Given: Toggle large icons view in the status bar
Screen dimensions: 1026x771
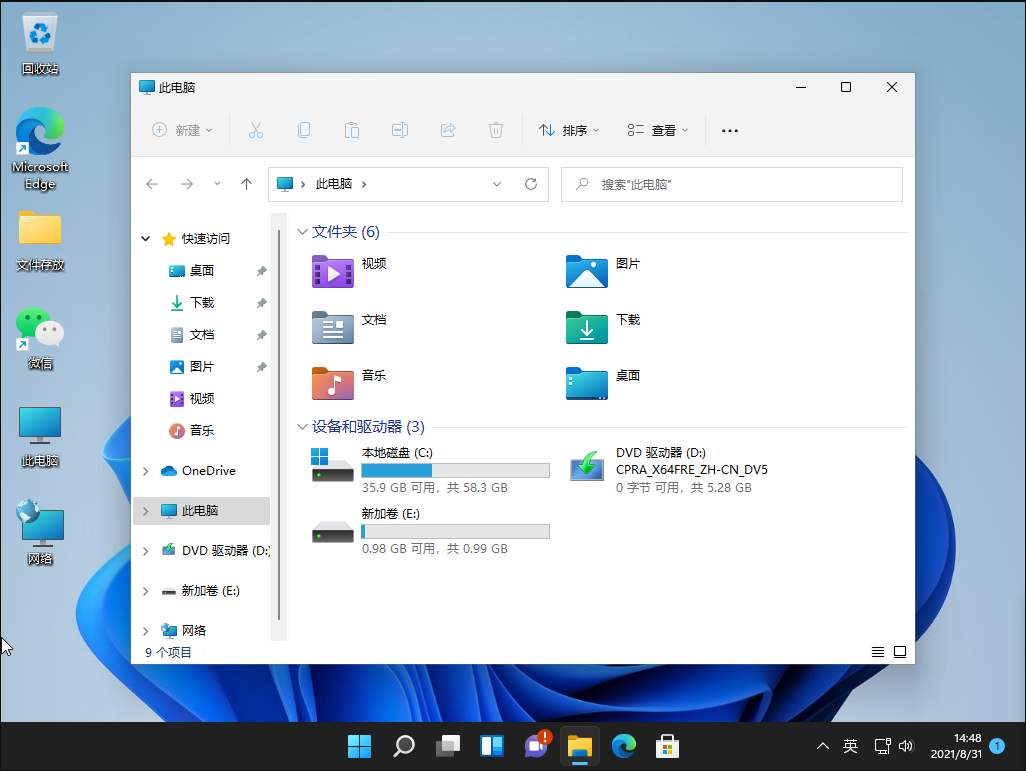Looking at the screenshot, I should [899, 651].
